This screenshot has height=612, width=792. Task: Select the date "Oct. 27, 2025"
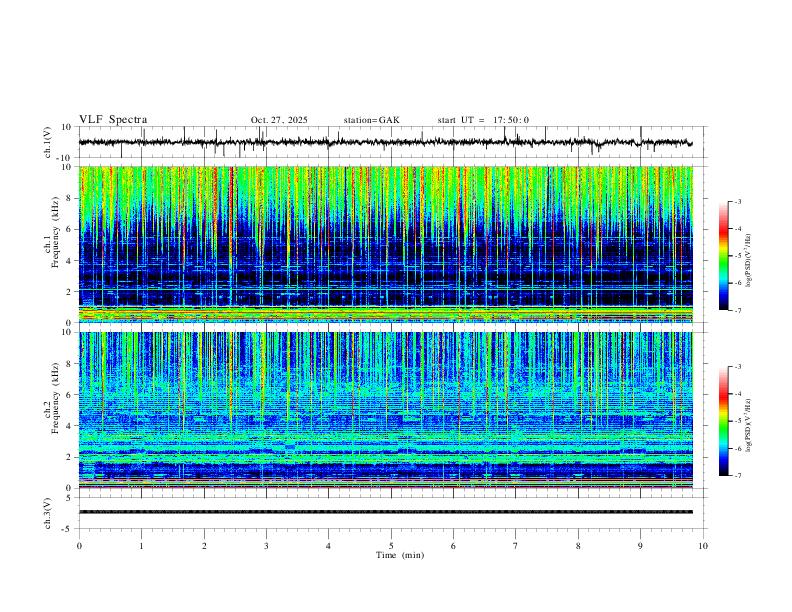[x=279, y=120]
